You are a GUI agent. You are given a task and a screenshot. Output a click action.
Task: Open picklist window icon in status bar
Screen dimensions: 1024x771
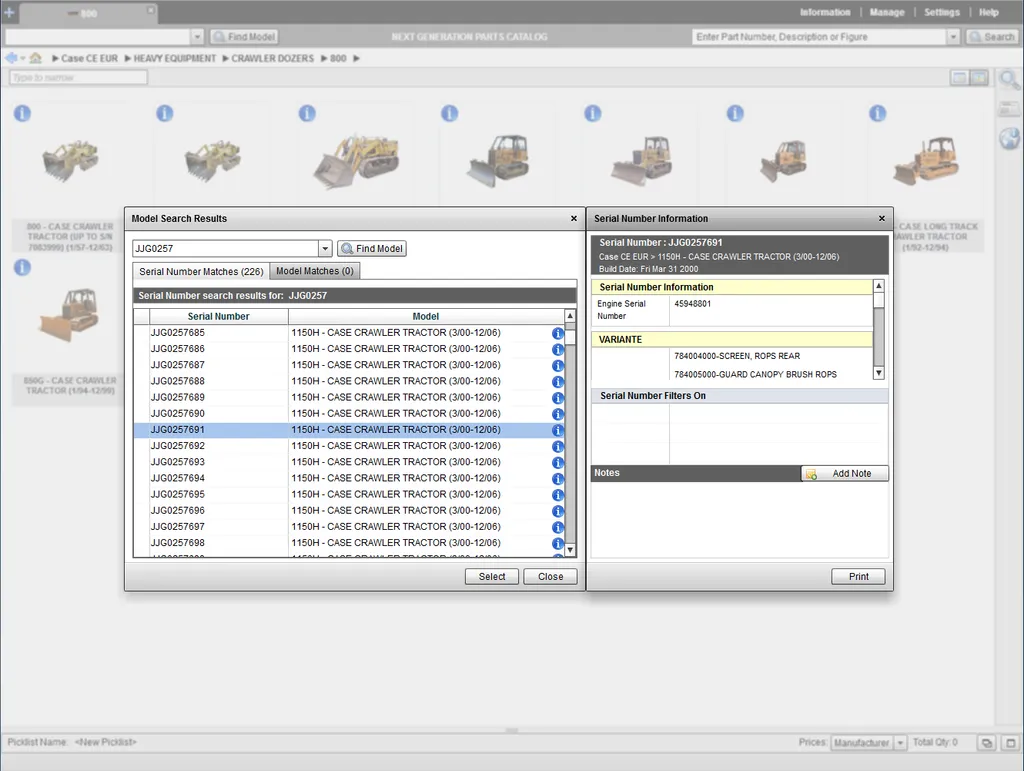(x=987, y=743)
